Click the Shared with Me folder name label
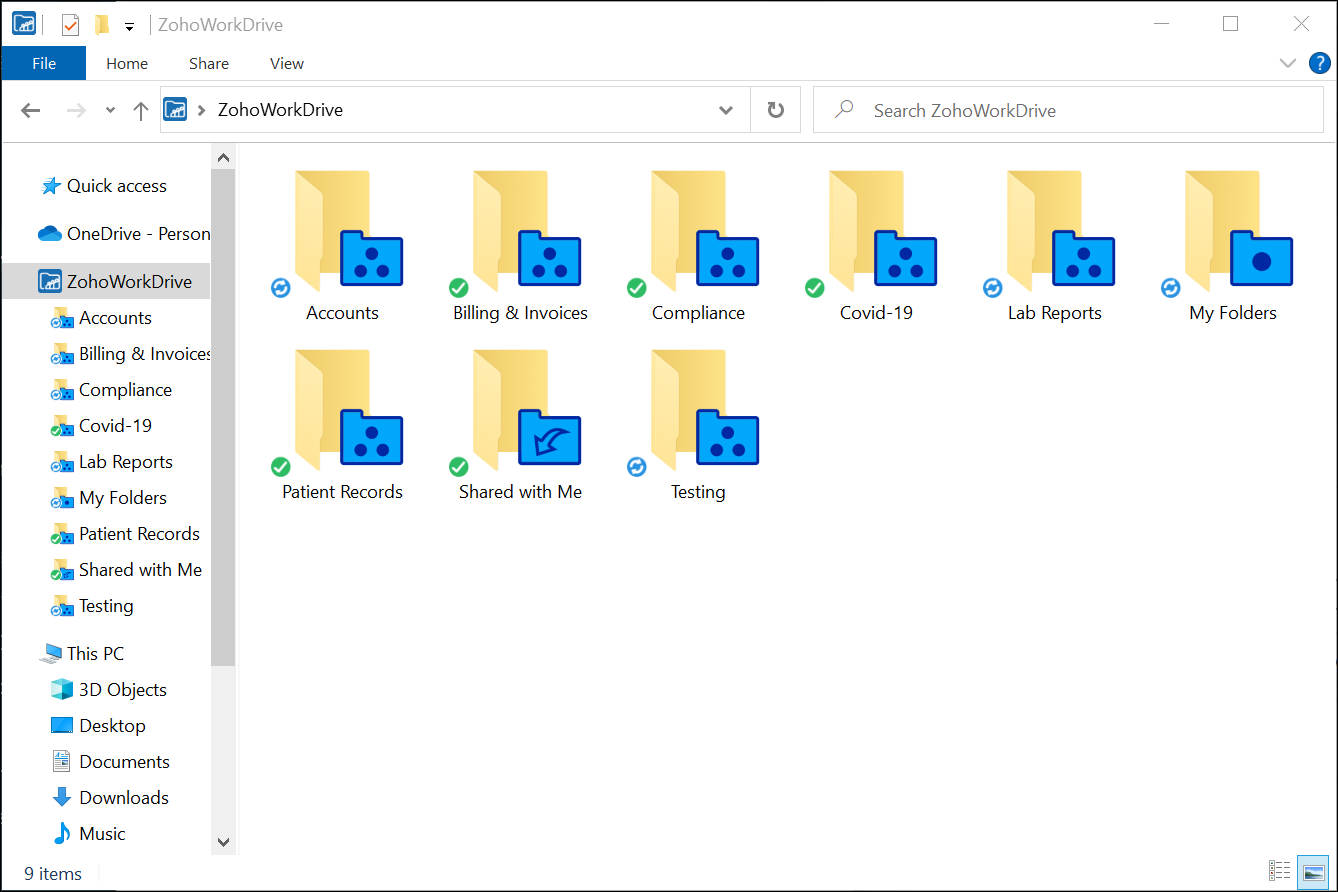The height and width of the screenshot is (892, 1338). pos(521,492)
